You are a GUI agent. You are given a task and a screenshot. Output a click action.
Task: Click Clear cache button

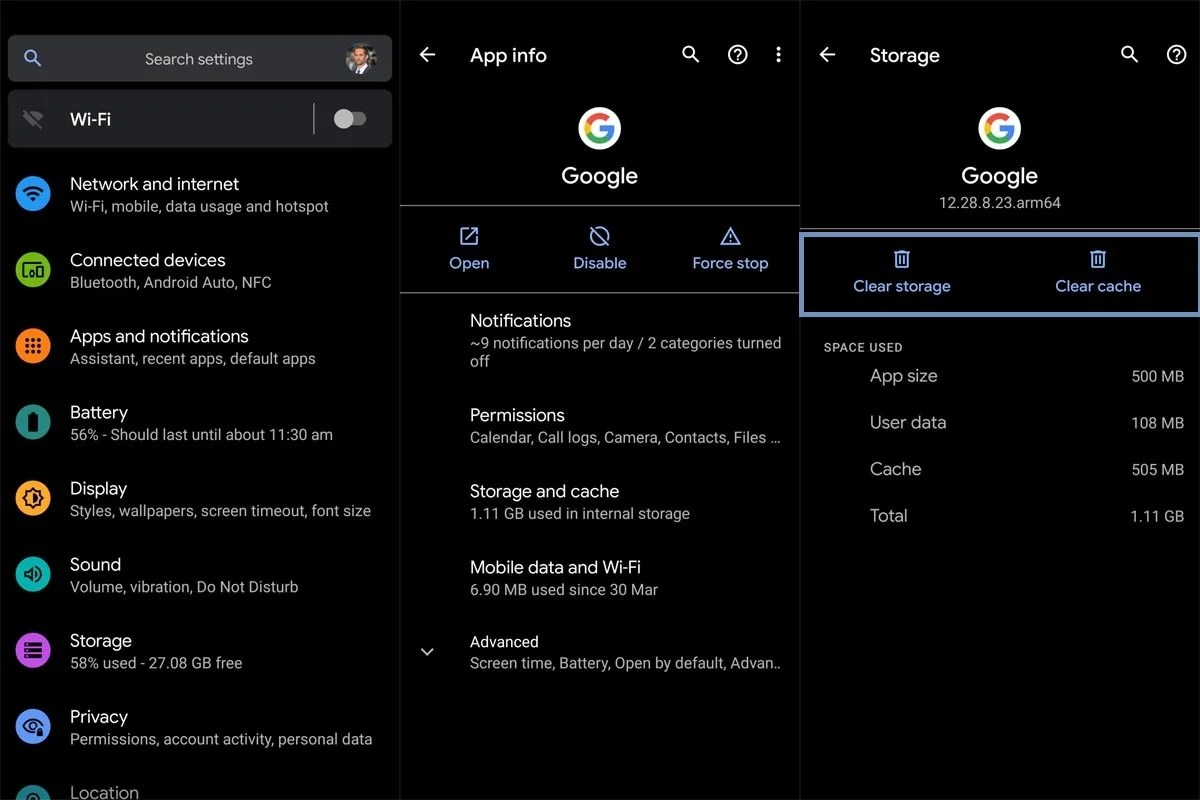1098,273
